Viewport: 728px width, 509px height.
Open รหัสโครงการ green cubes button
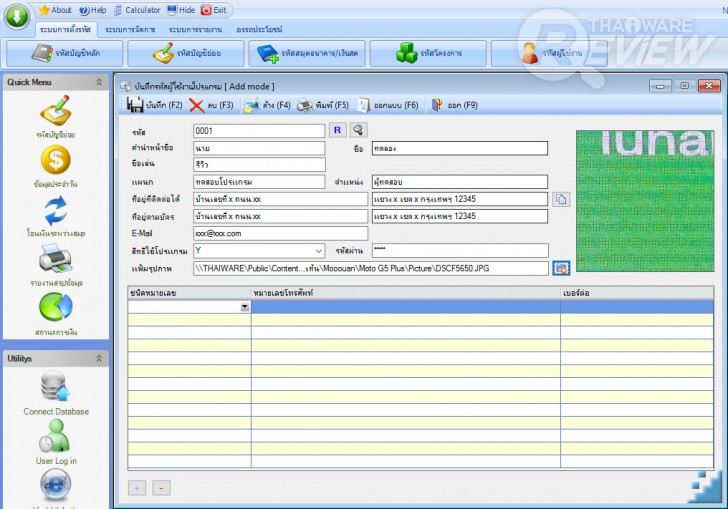[428, 53]
